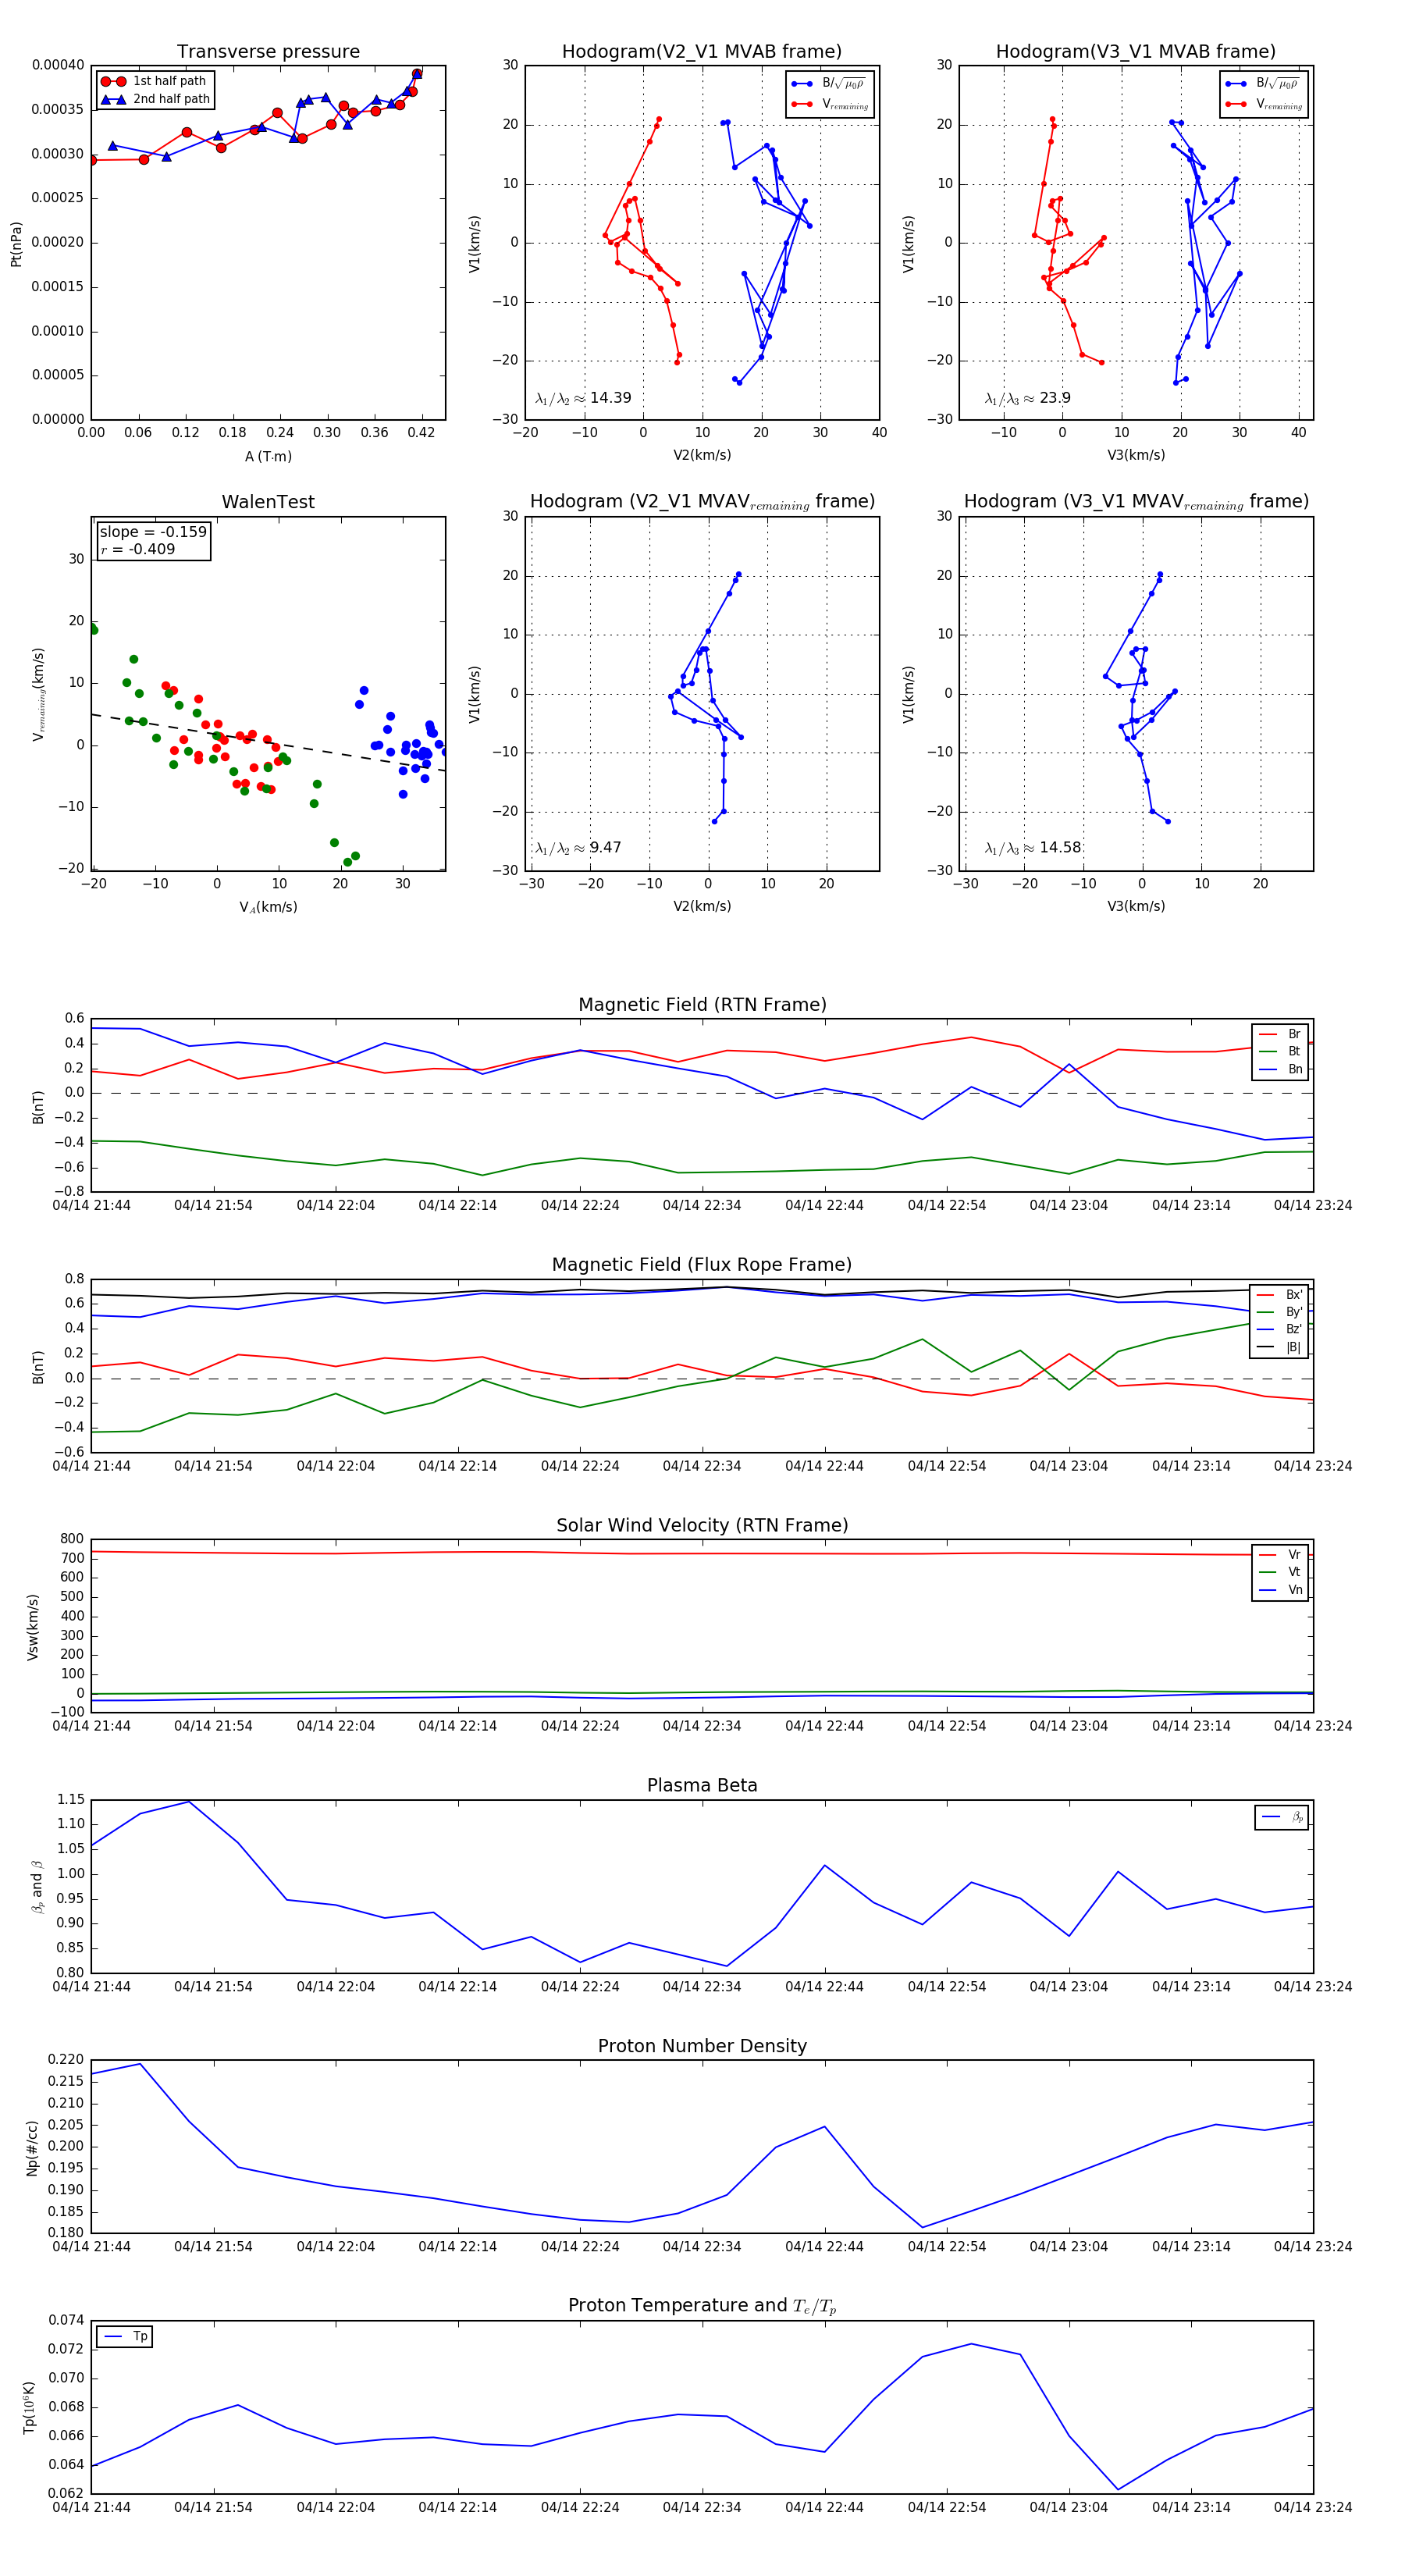Click the '04/14 23:04' tick under Plasma Beta
Image resolution: width=1405 pixels, height=2576 pixels.
(x=1069, y=1986)
